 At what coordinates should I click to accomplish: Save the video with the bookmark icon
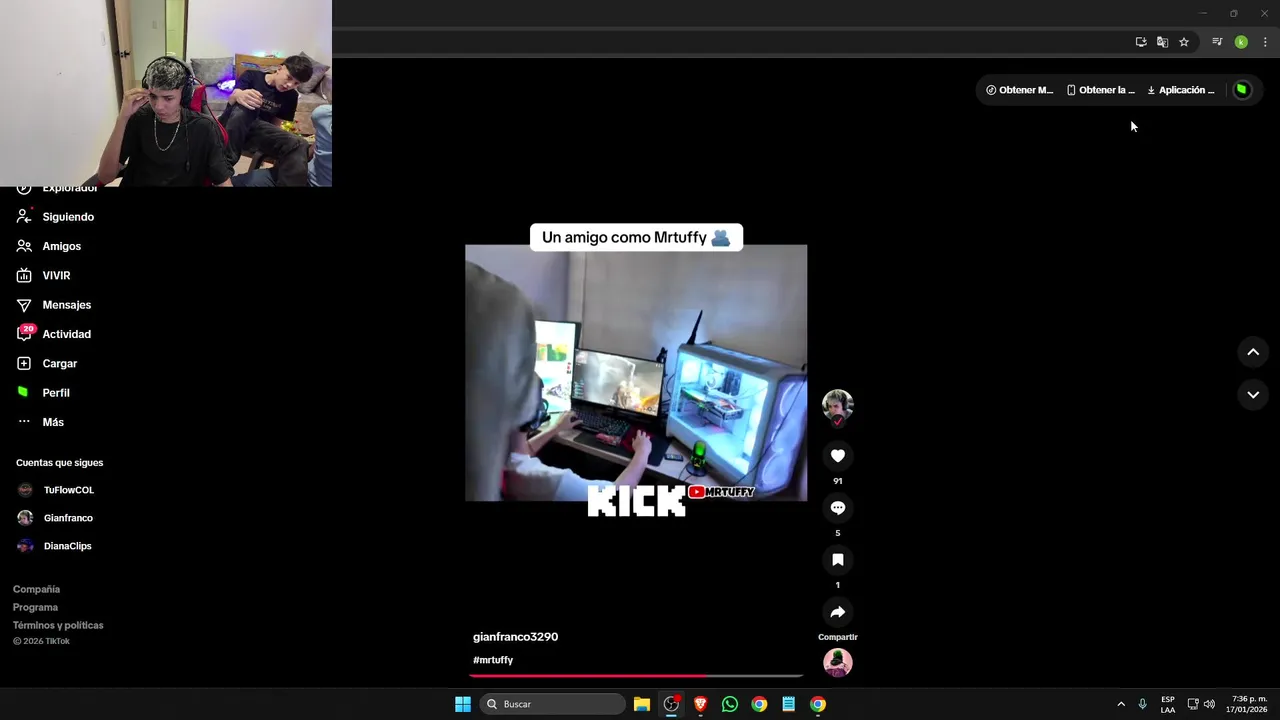pyautogui.click(x=838, y=560)
